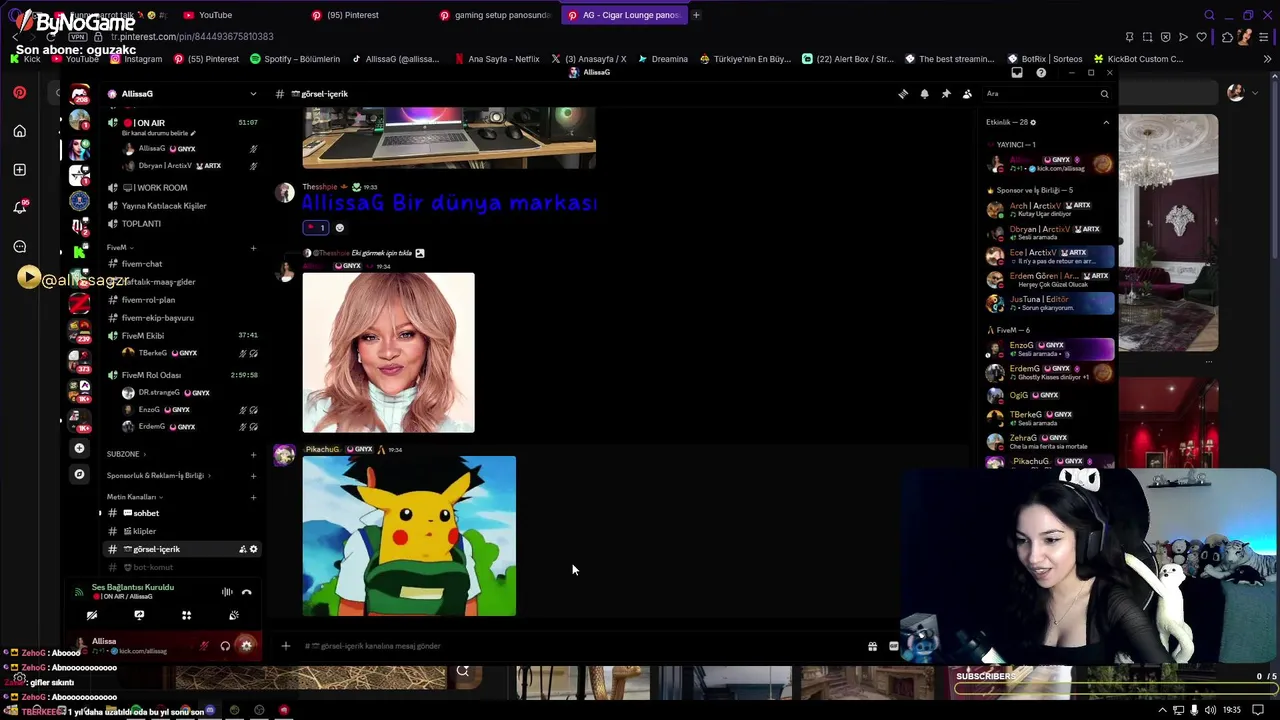Toggle camera in Discord voice panel
The width and height of the screenshot is (1280, 720).
click(x=92, y=616)
